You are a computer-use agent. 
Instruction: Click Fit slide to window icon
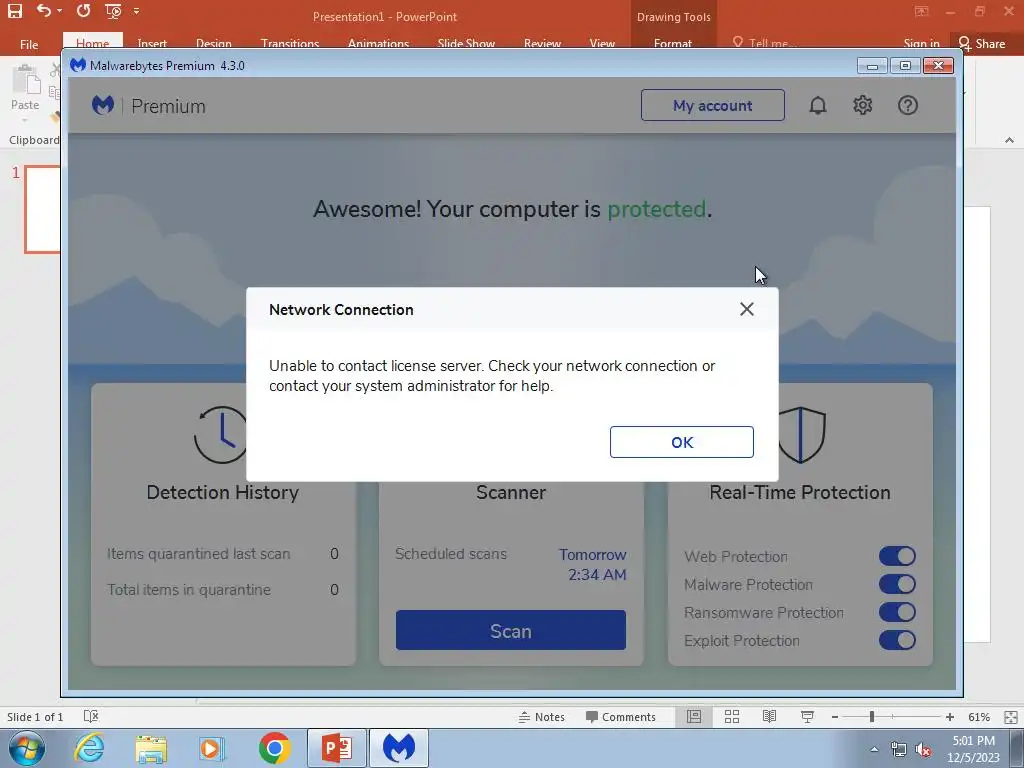click(x=1010, y=717)
